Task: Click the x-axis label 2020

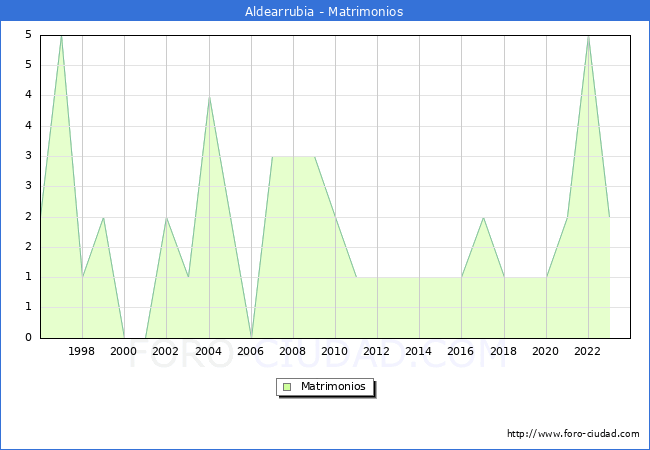Action: coord(545,351)
